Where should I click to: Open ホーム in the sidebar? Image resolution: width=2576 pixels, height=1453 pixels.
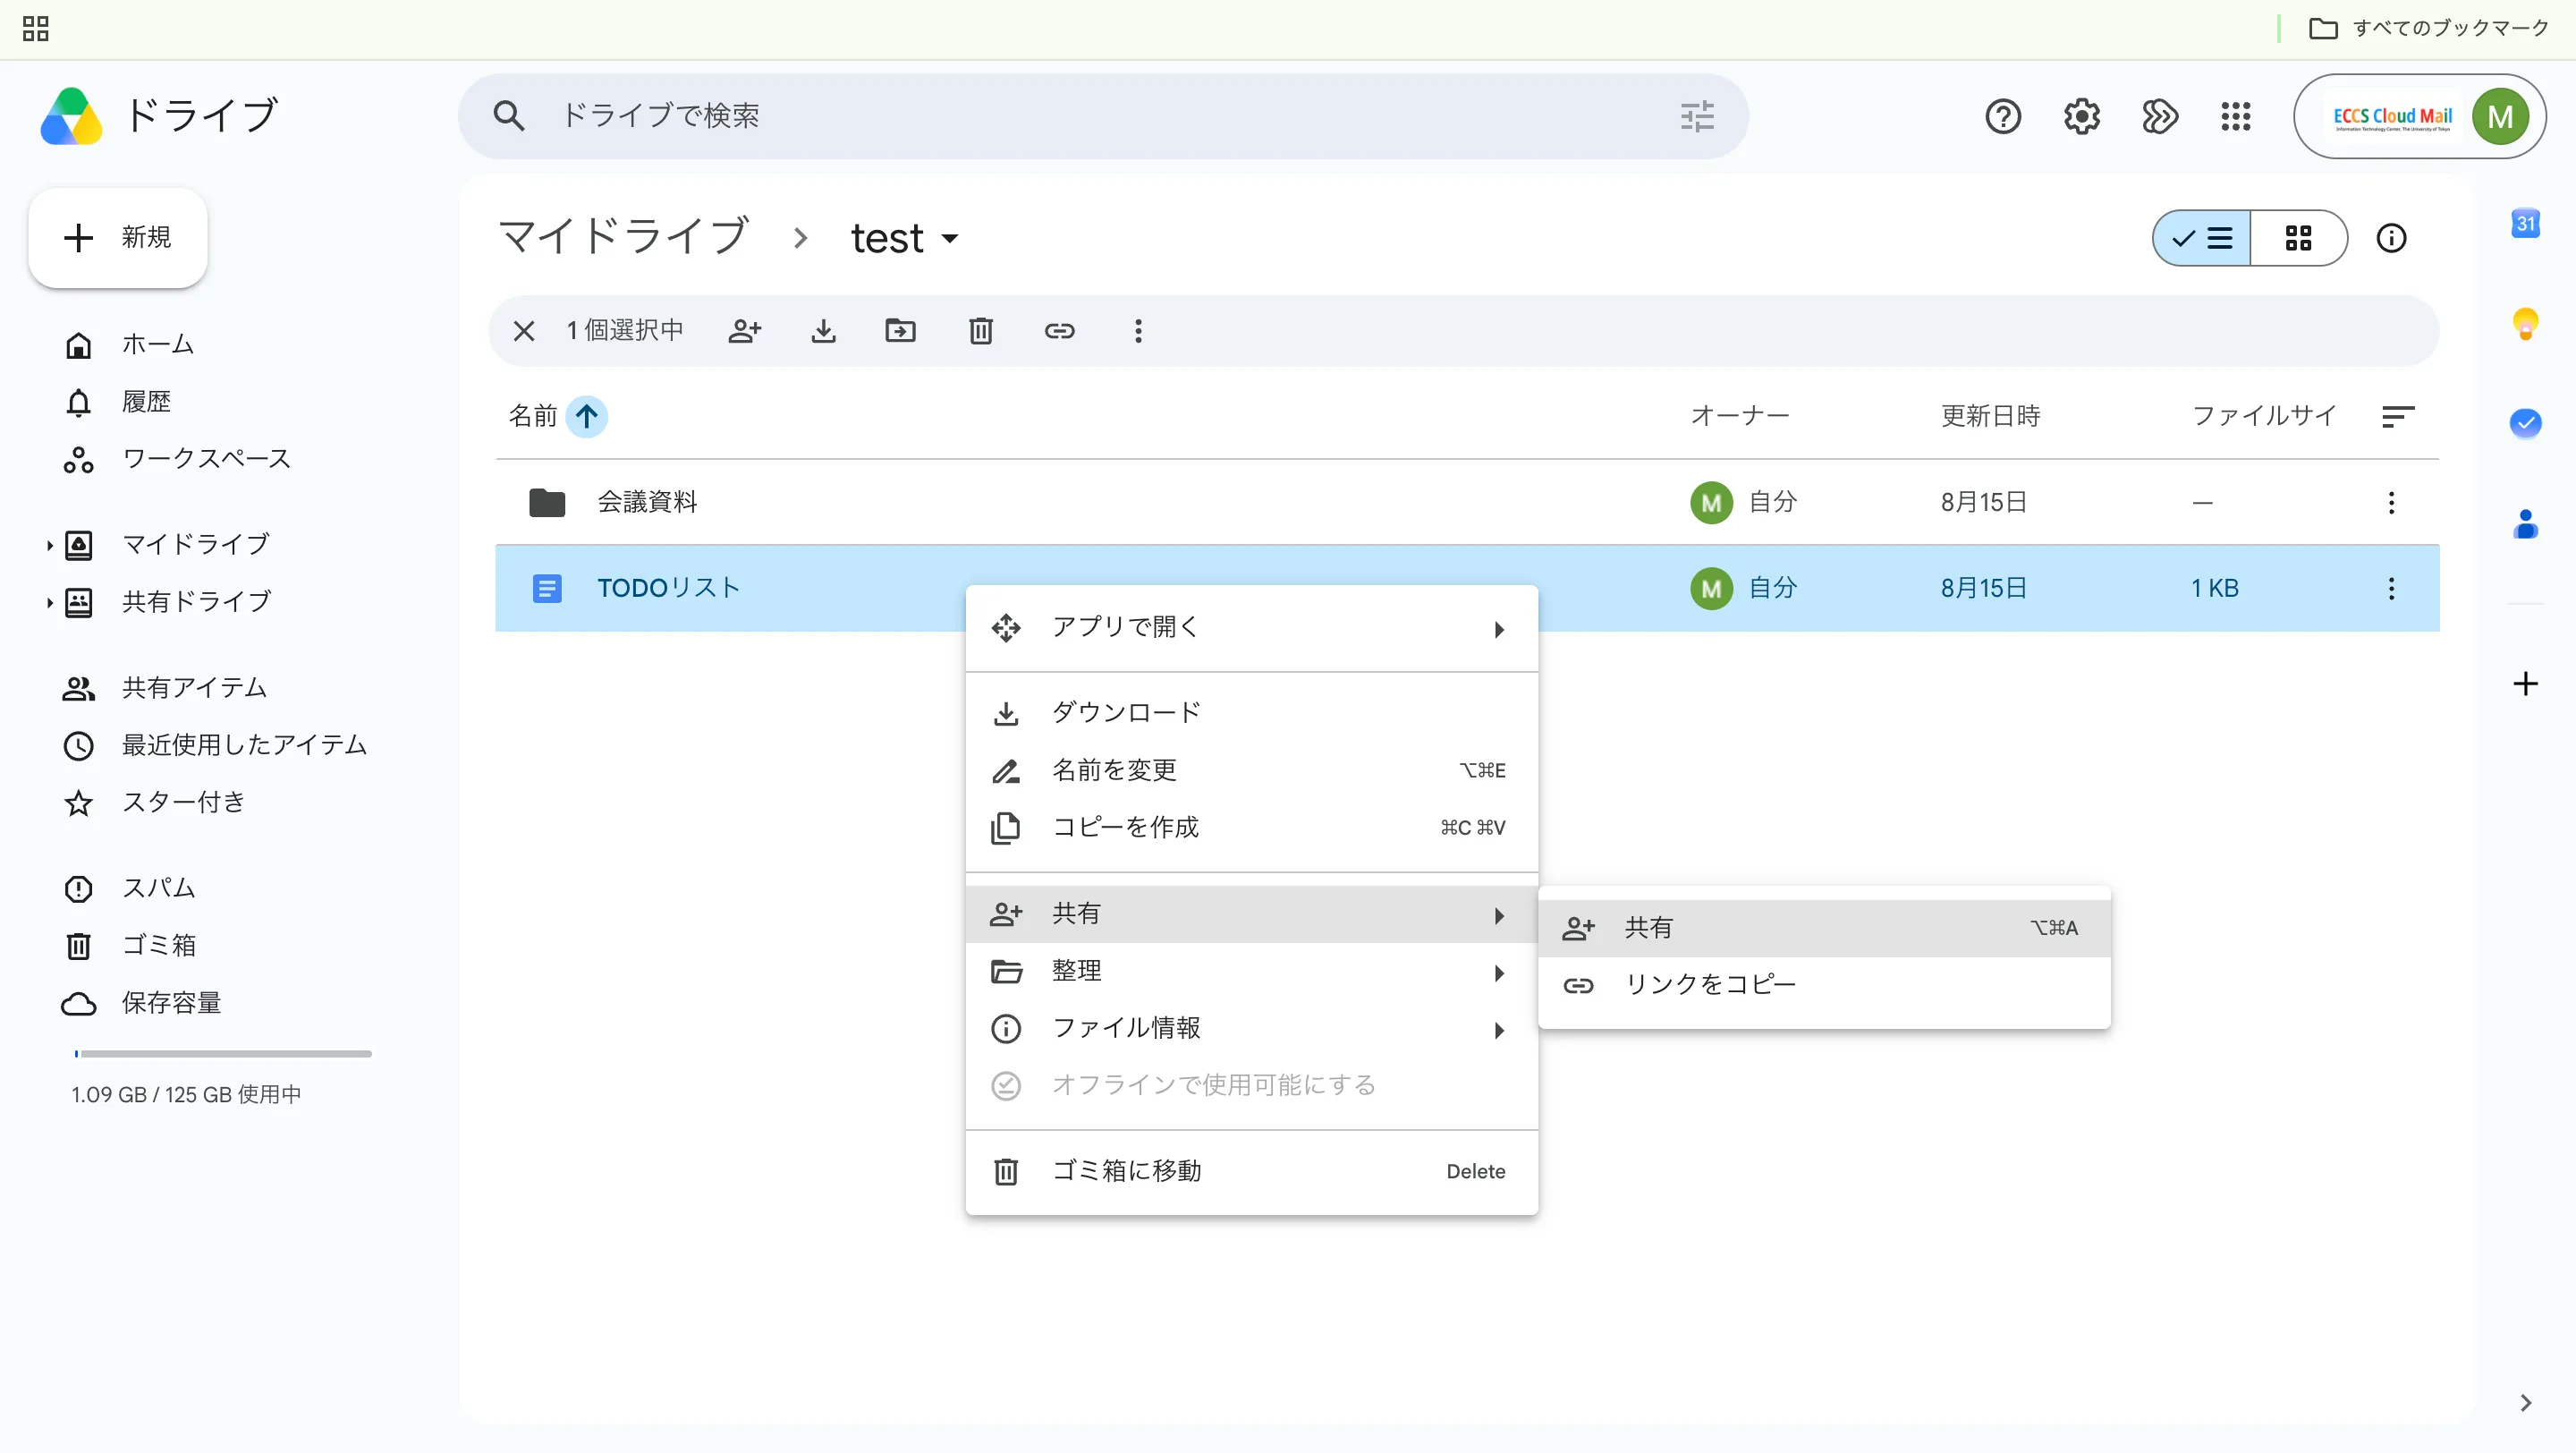click(x=158, y=345)
